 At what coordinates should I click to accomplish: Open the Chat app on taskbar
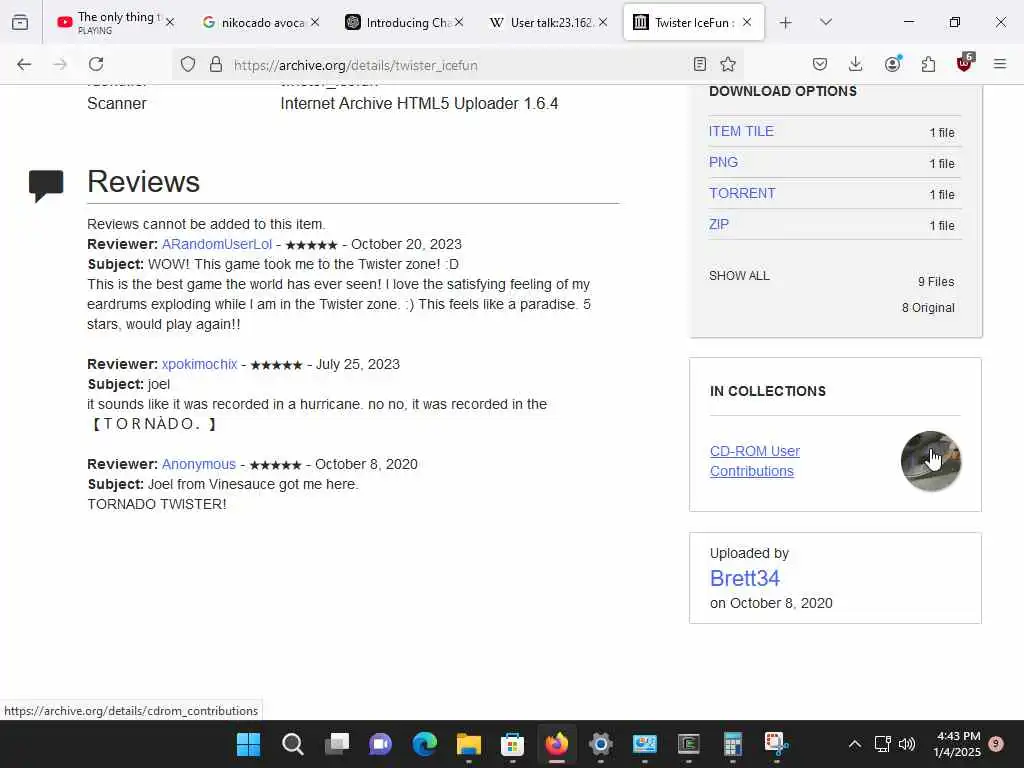[x=380, y=744]
